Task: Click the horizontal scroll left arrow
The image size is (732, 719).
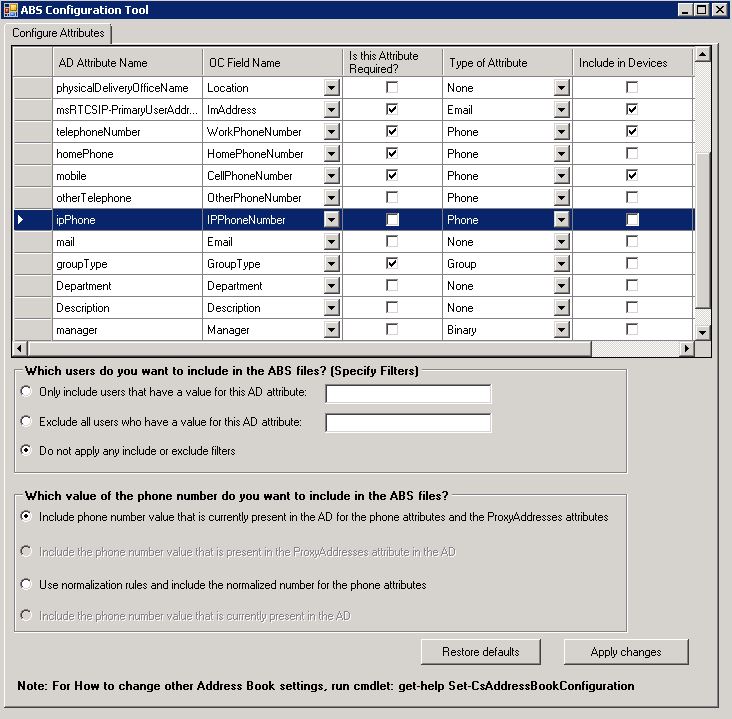Action: coord(18,348)
